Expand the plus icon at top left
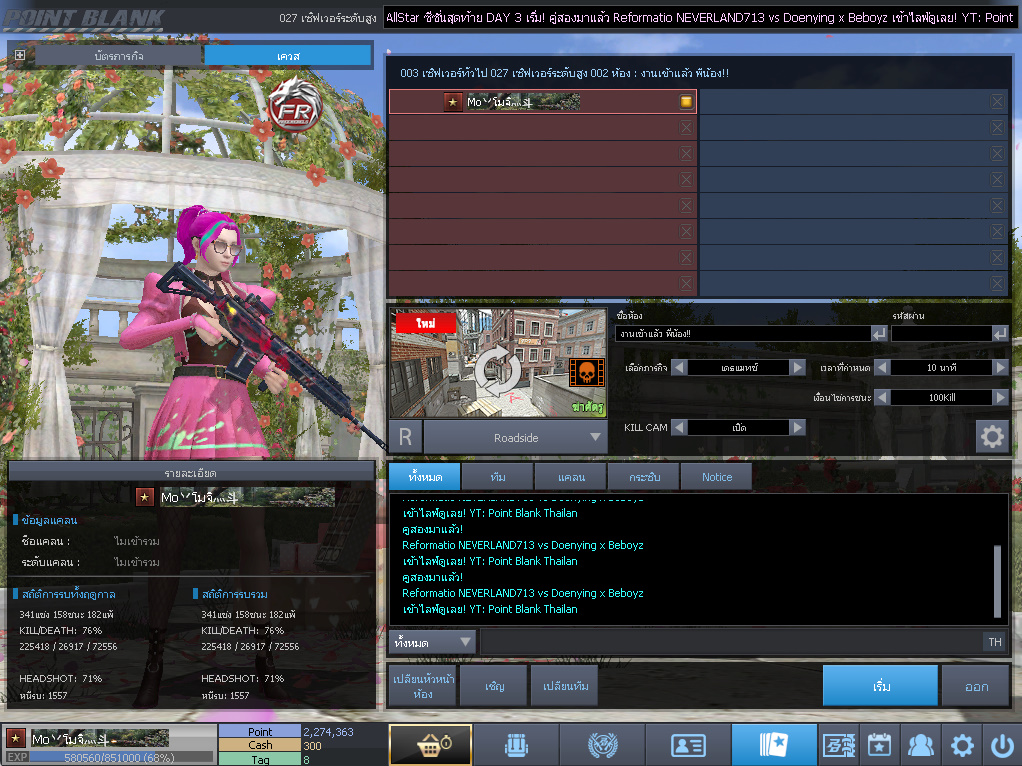Image resolution: width=1022 pixels, height=766 pixels. pyautogui.click(x=20, y=55)
